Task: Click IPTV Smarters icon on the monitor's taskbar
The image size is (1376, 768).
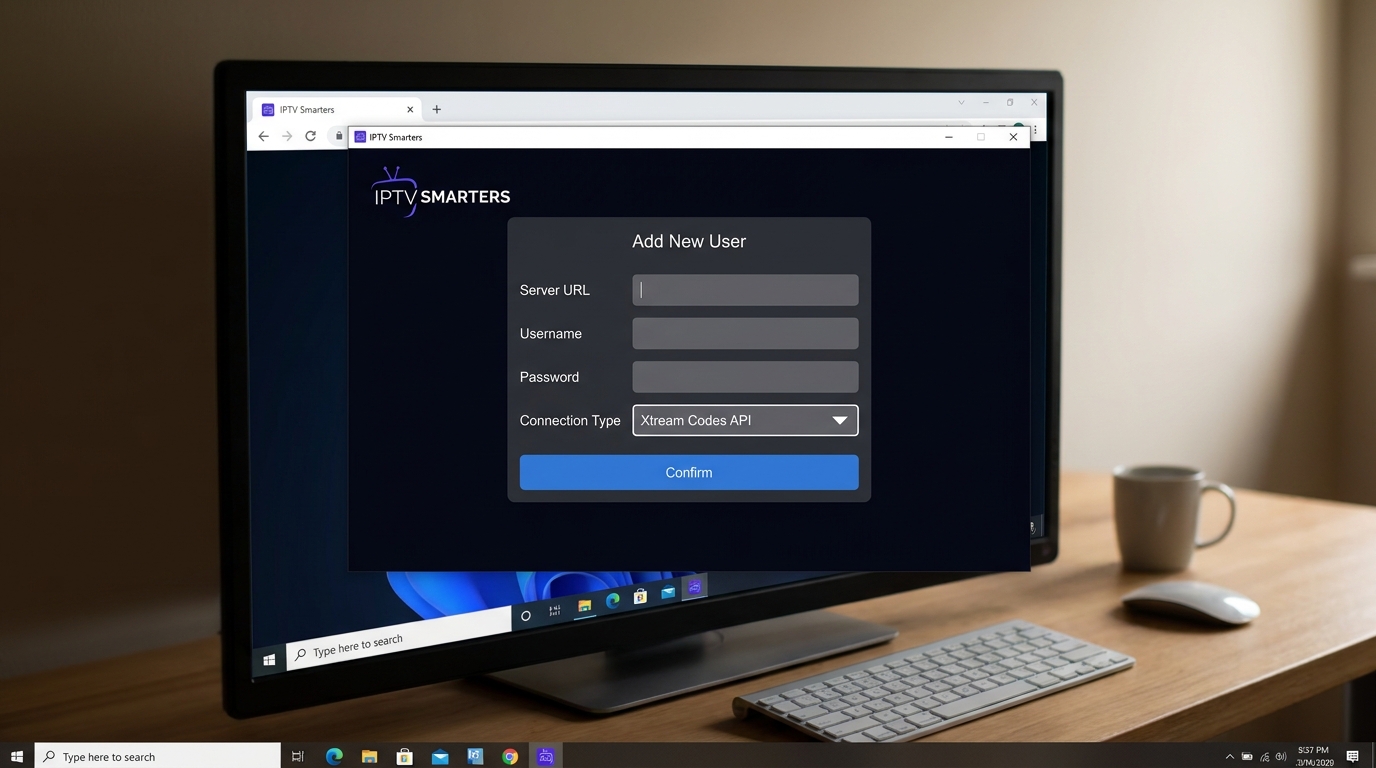Action: click(695, 587)
